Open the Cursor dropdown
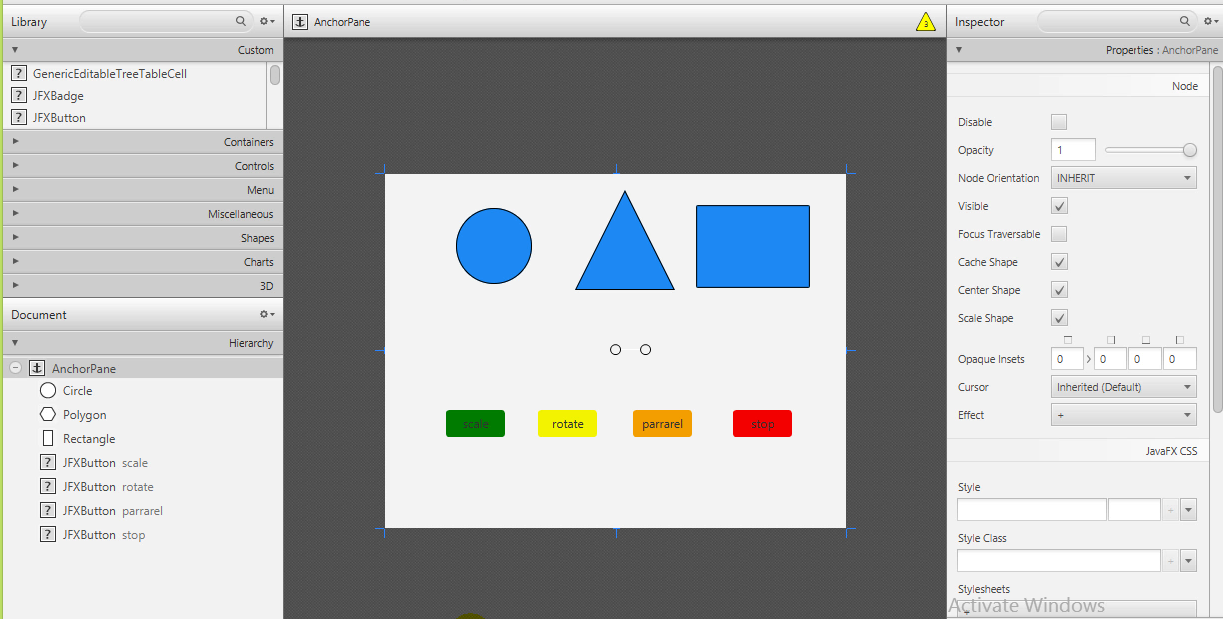The width and height of the screenshot is (1223, 619). [x=1123, y=387]
